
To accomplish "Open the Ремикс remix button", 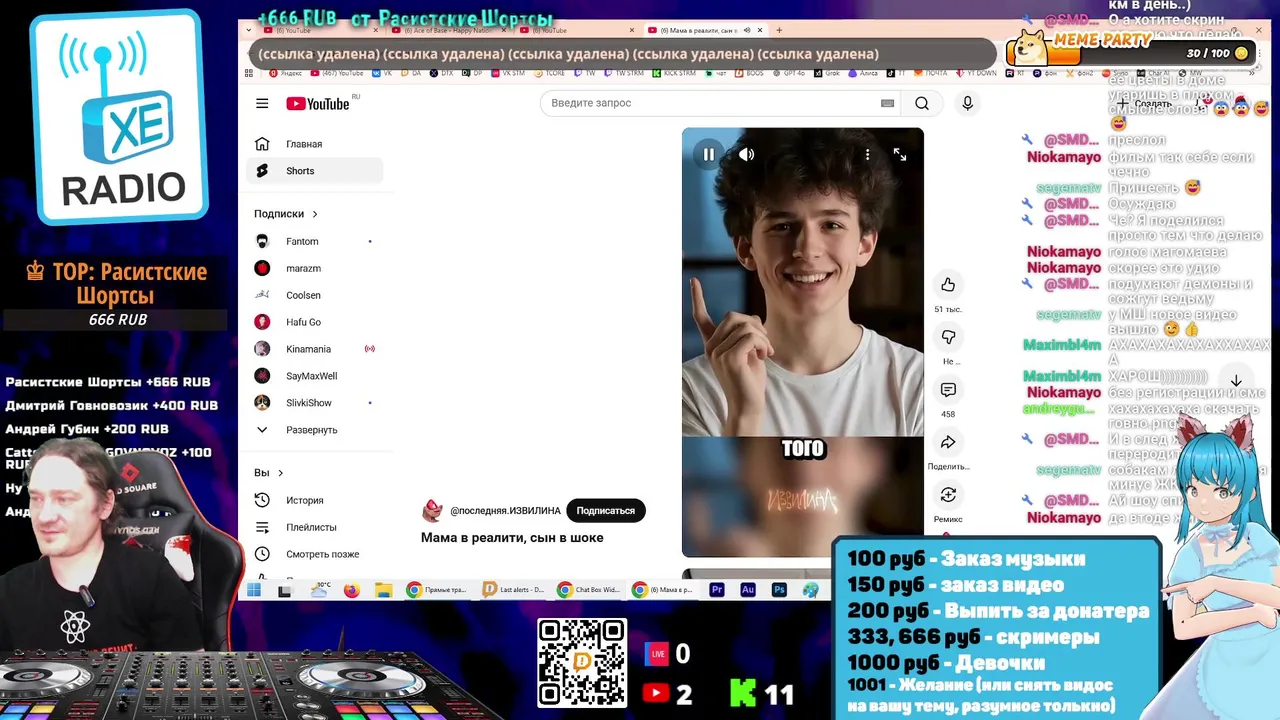I will 948,495.
